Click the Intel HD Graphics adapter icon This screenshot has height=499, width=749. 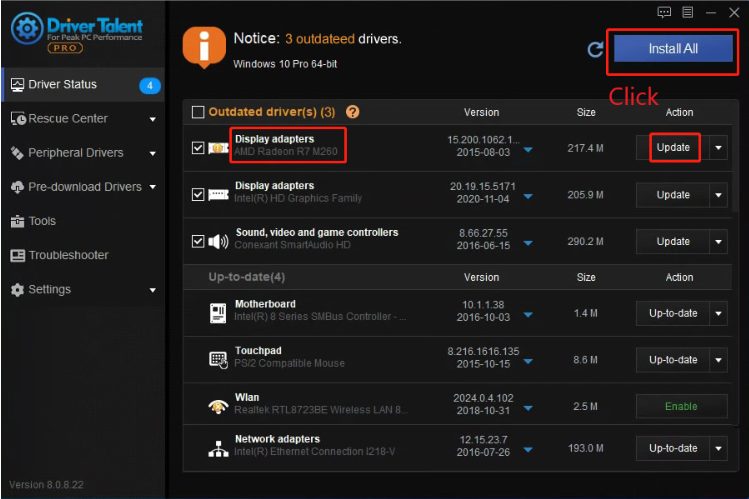(218, 195)
